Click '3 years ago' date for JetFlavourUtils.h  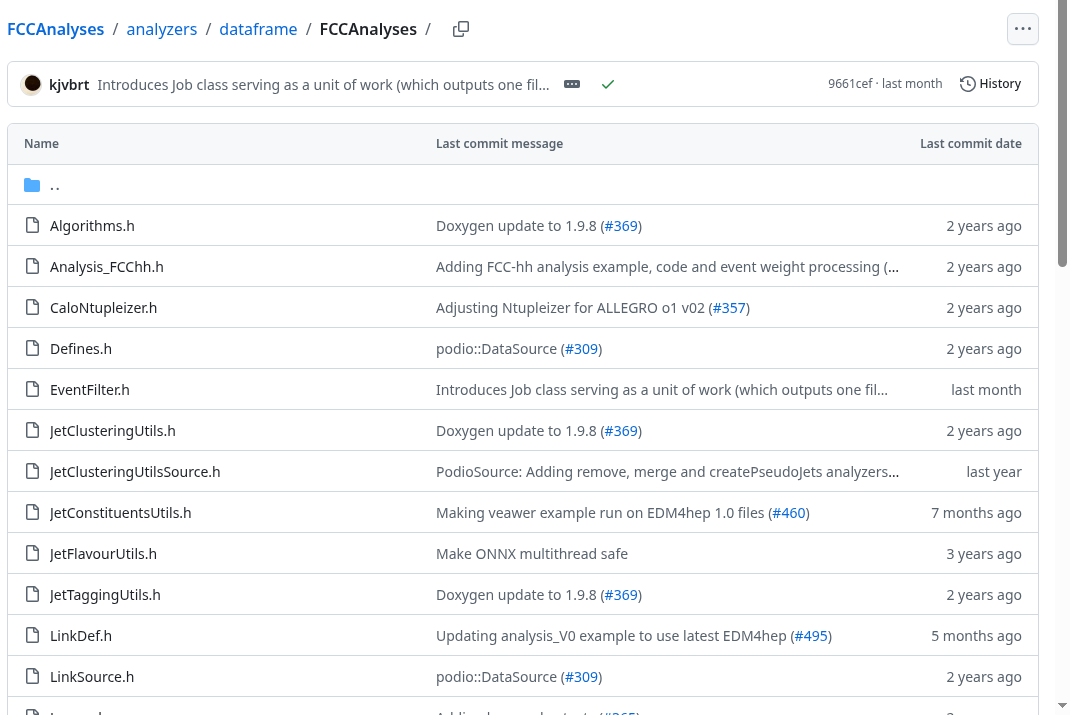[983, 553]
